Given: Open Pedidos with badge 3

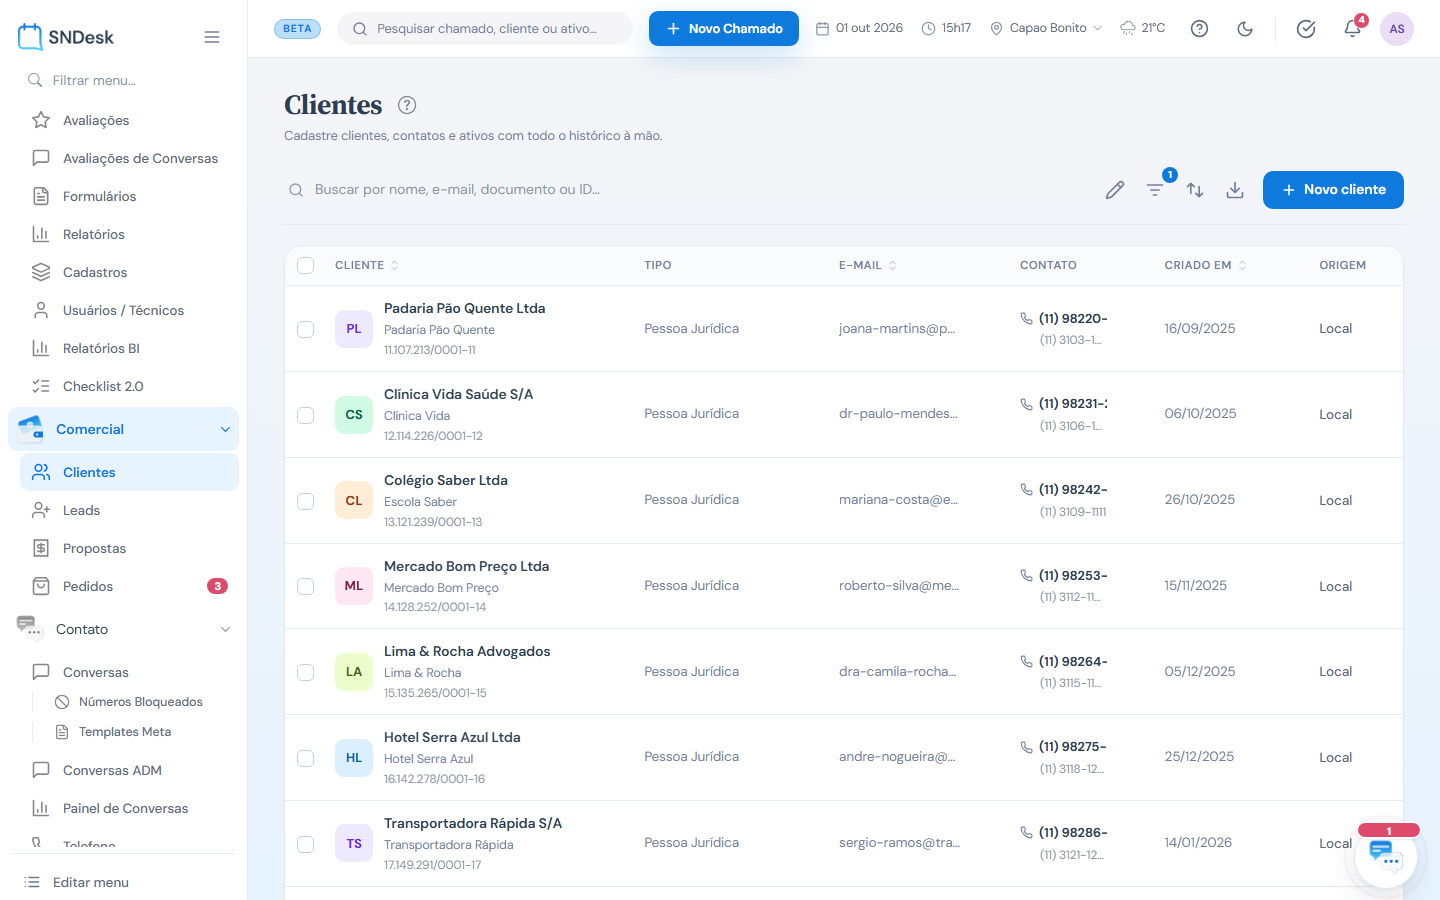Looking at the screenshot, I should tap(129, 586).
